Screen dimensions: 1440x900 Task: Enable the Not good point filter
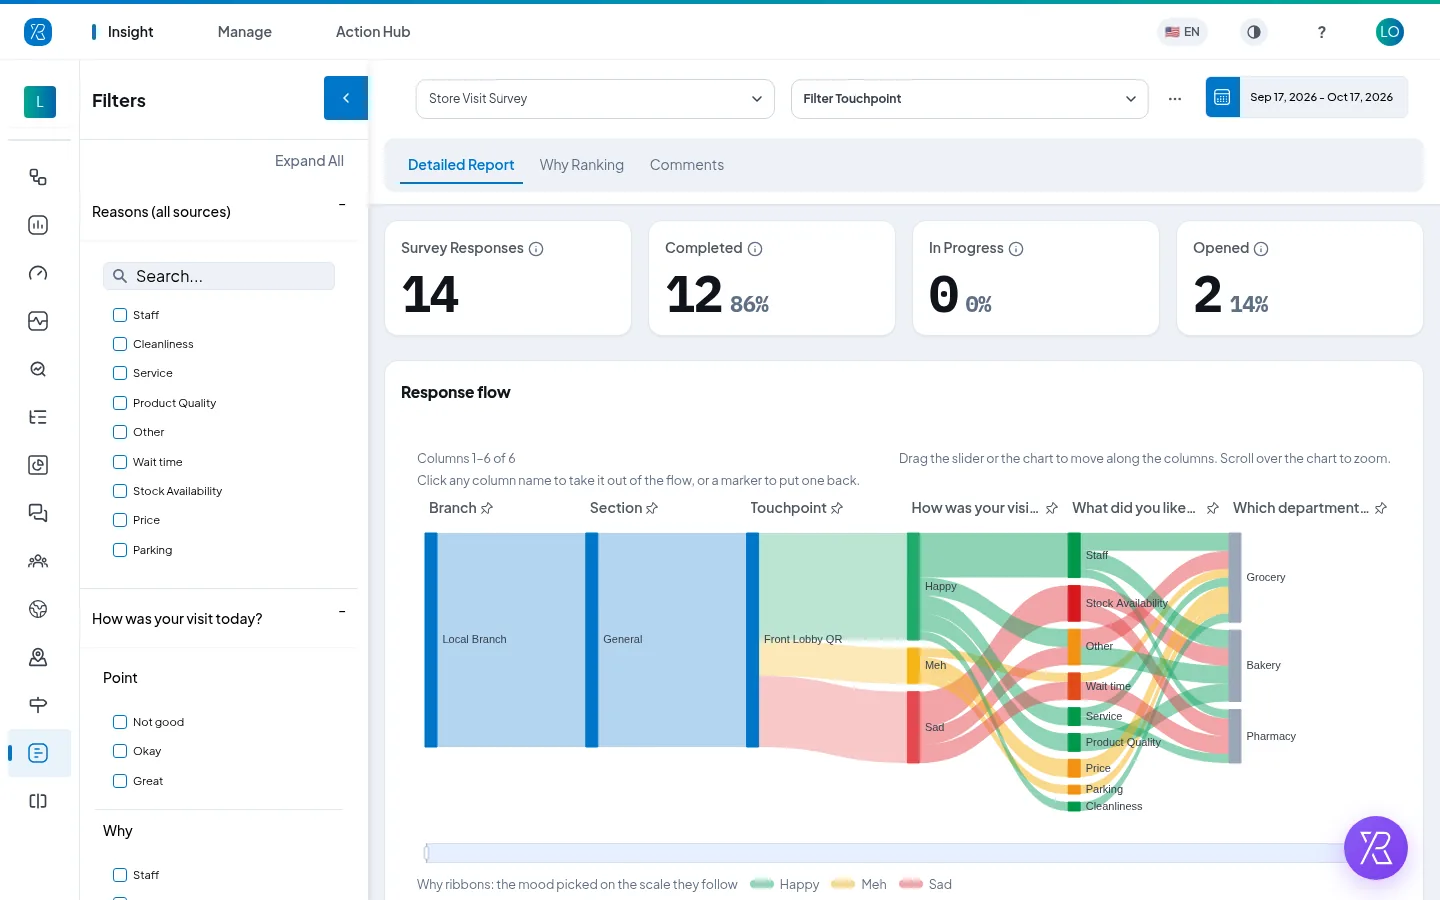pyautogui.click(x=120, y=722)
